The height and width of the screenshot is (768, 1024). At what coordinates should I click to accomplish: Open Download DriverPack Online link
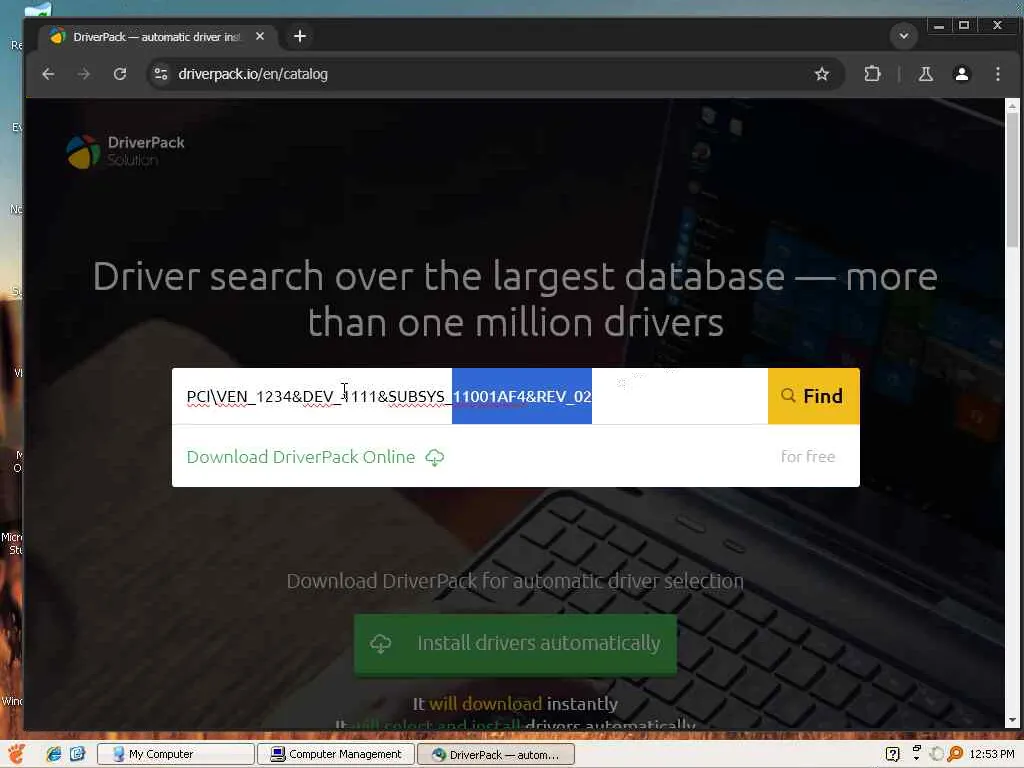pos(300,457)
